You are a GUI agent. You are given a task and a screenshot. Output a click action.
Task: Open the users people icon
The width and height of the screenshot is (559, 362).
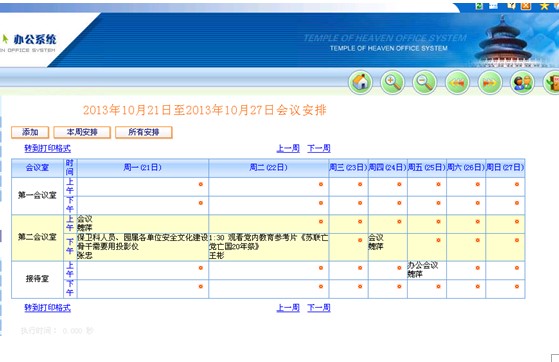(522, 82)
